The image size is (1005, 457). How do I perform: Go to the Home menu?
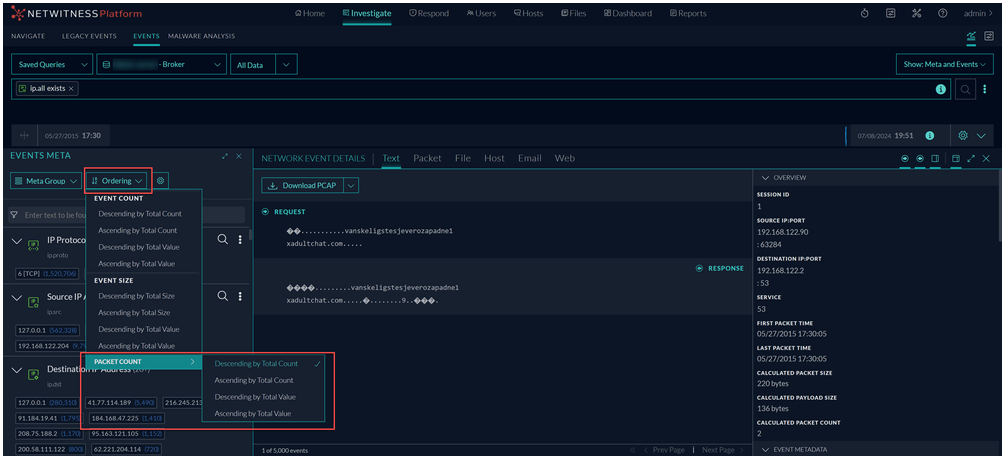(x=310, y=13)
